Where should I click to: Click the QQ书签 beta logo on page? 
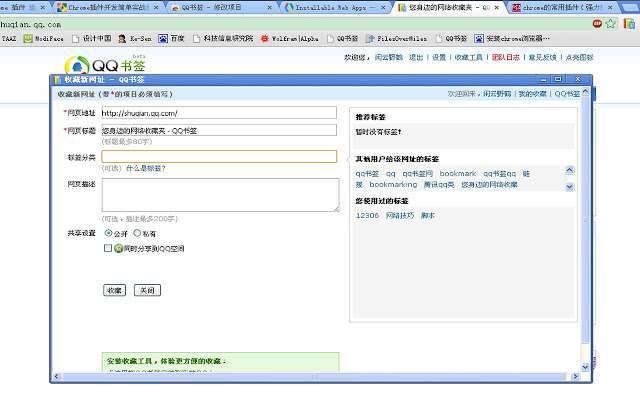[105, 64]
